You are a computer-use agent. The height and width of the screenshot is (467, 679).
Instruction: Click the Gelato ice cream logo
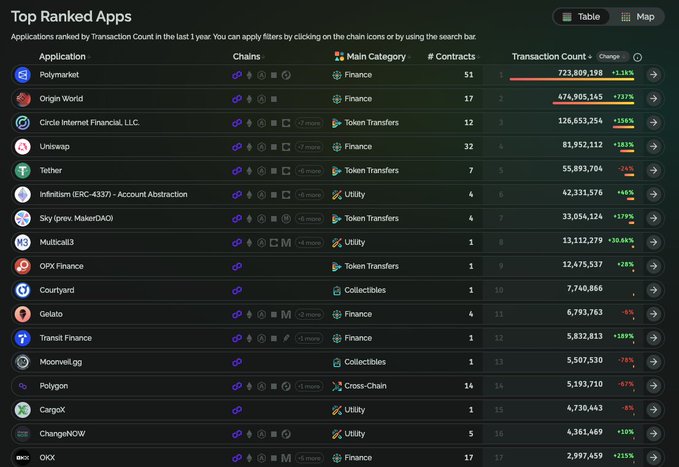tap(23, 314)
